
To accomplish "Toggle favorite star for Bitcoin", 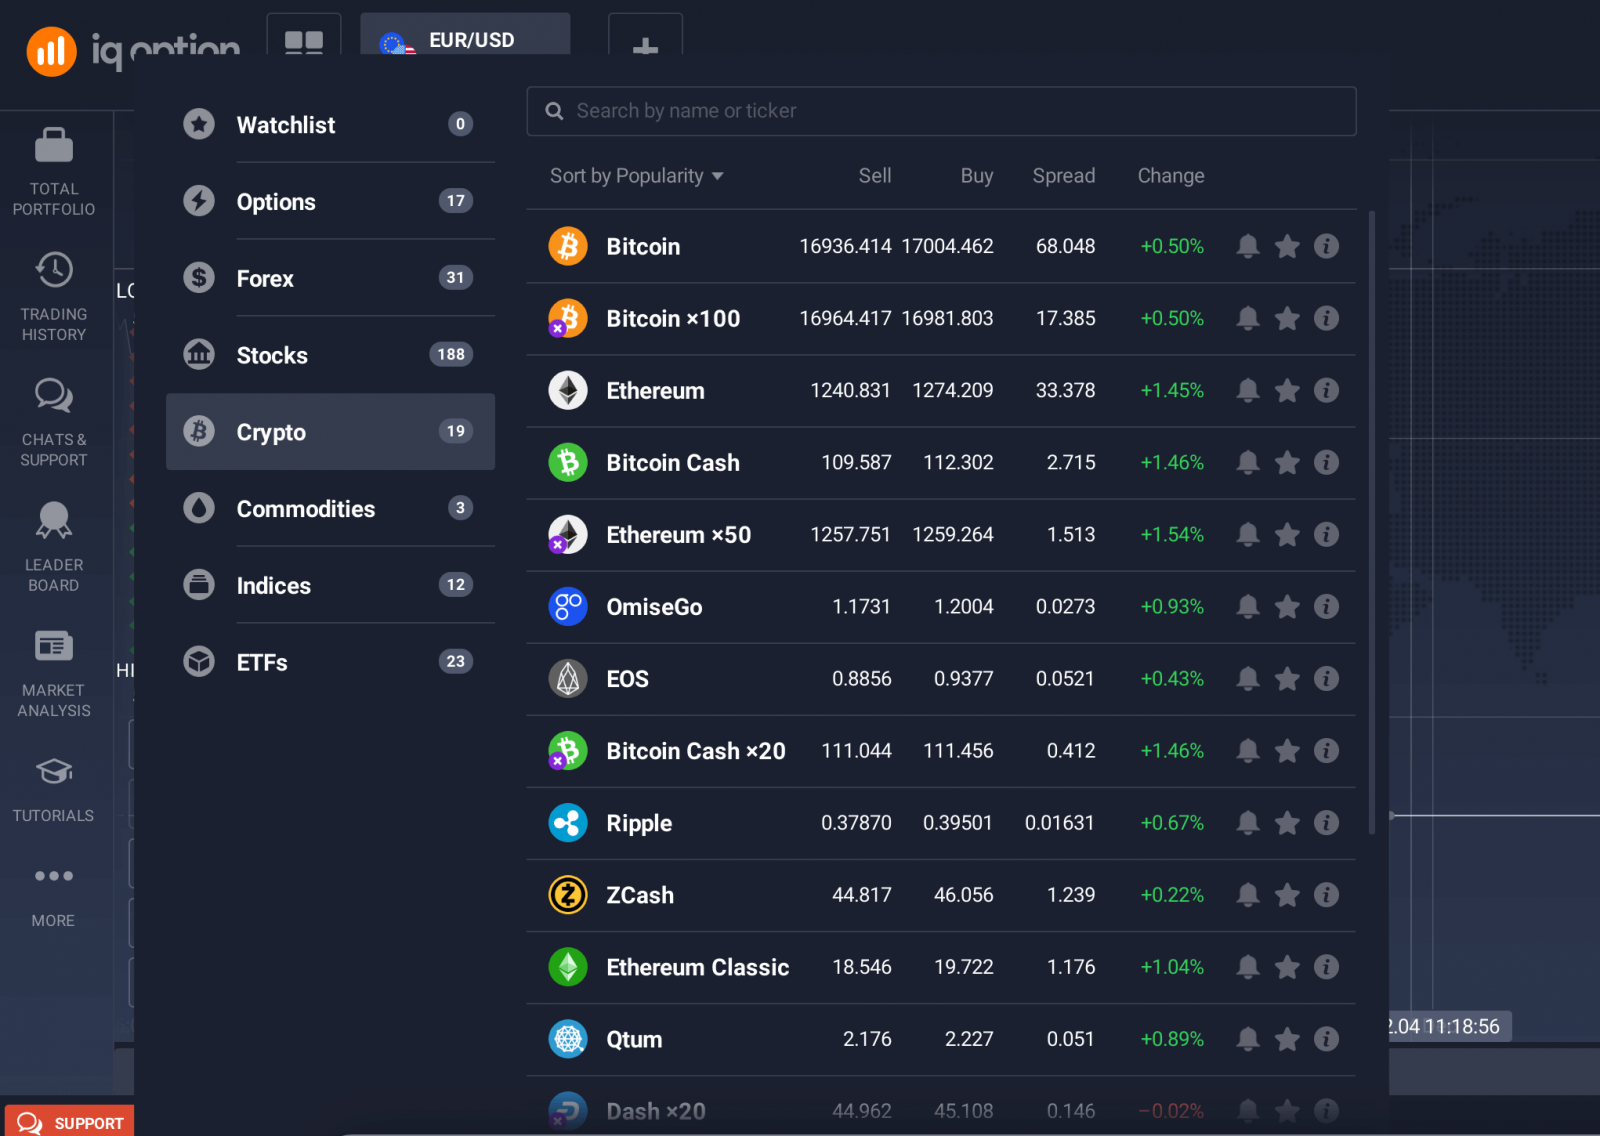I will [x=1287, y=246].
